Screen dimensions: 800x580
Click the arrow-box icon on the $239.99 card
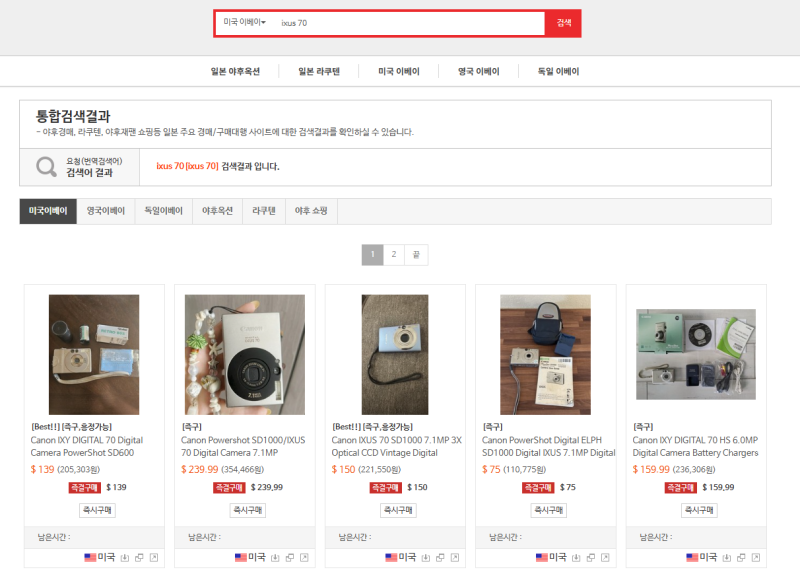304,558
